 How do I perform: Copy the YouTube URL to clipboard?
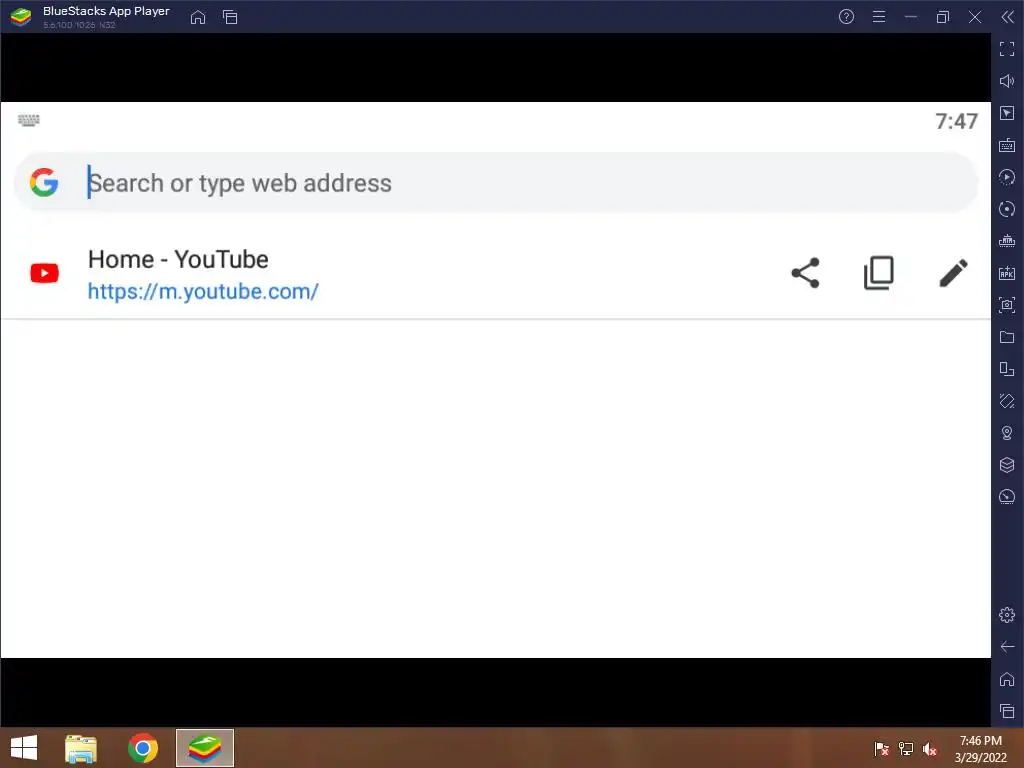tap(879, 273)
